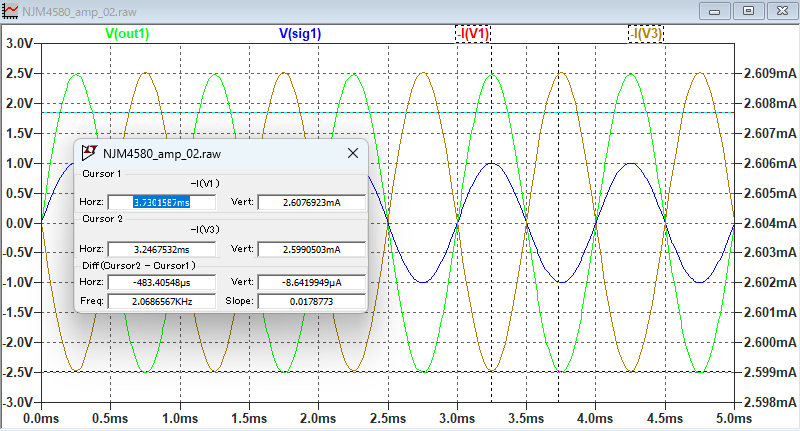
Task: Click the I(V1) trace label
Action: click(x=474, y=33)
